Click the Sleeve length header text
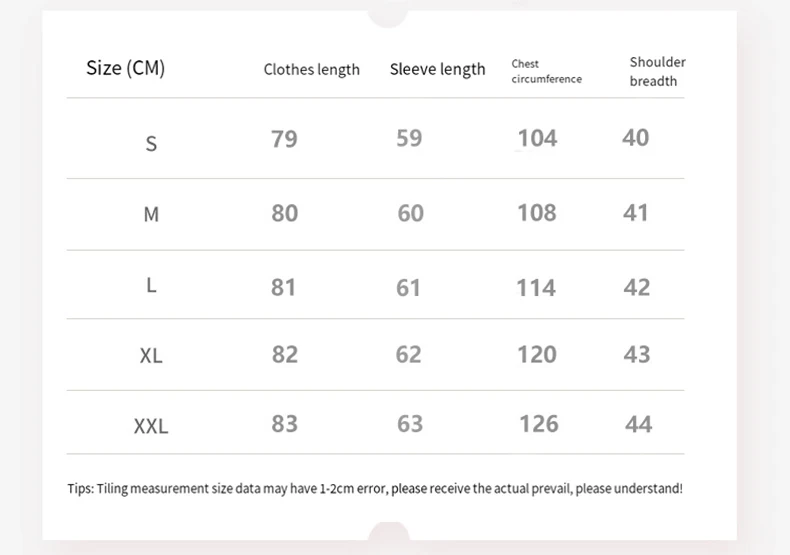This screenshot has width=790, height=555. [x=437, y=69]
